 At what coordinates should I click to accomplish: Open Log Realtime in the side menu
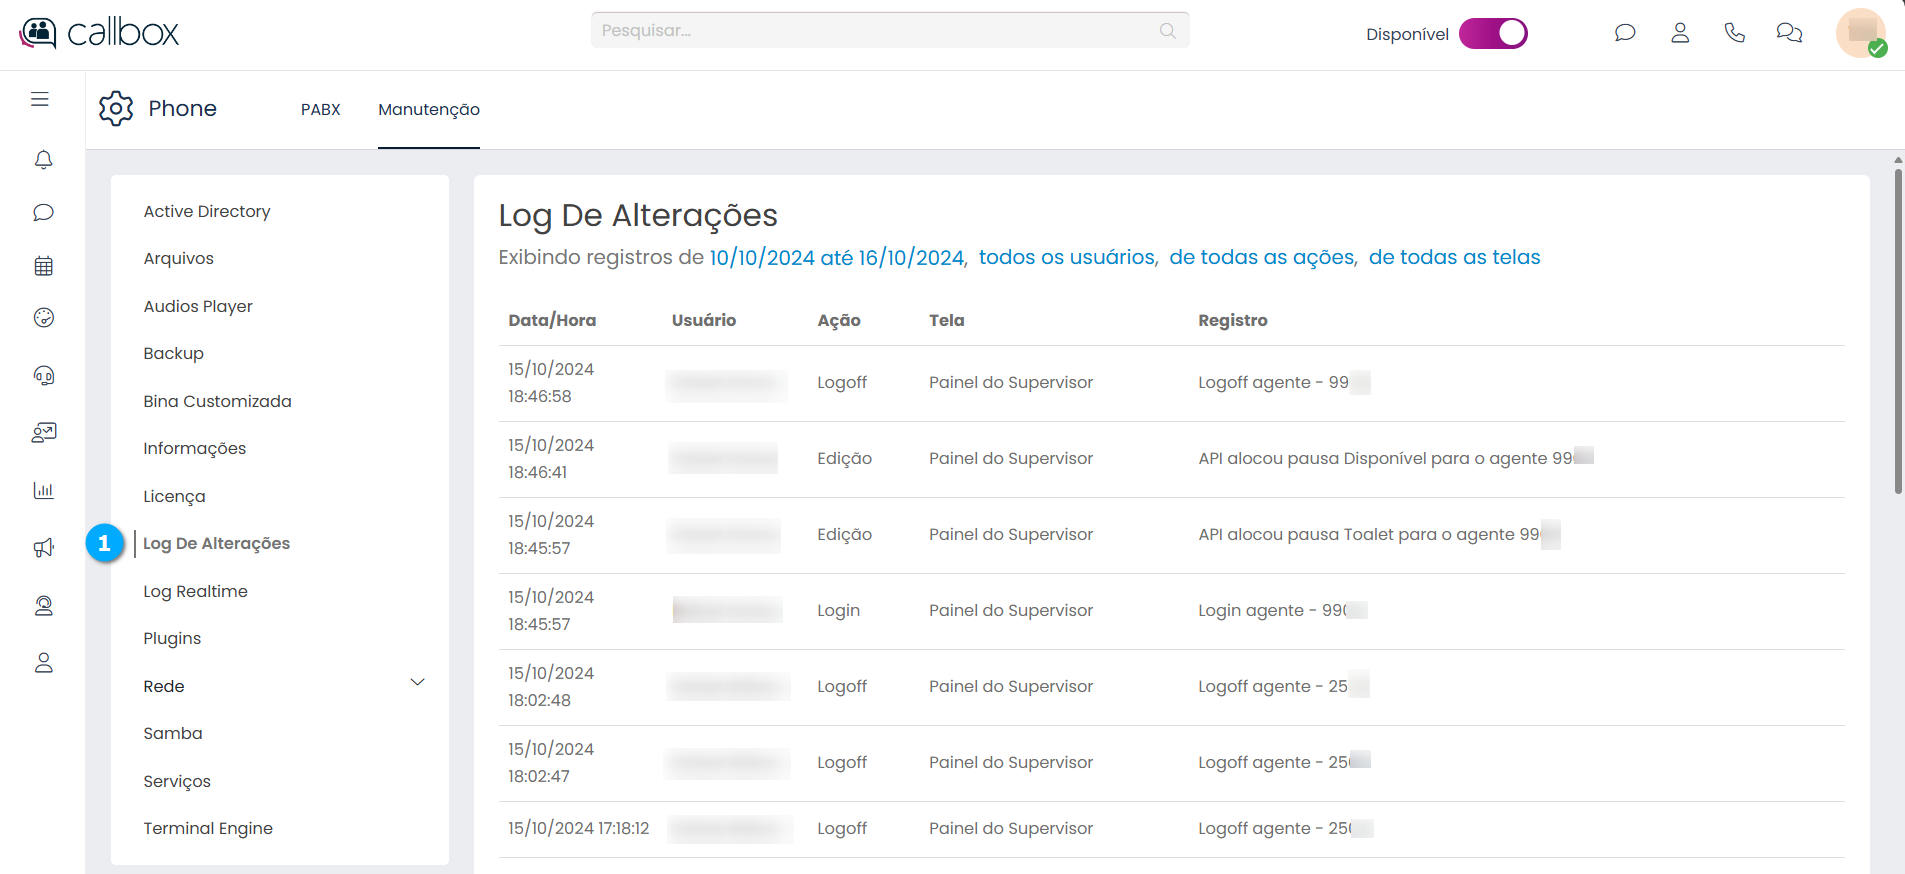click(195, 592)
